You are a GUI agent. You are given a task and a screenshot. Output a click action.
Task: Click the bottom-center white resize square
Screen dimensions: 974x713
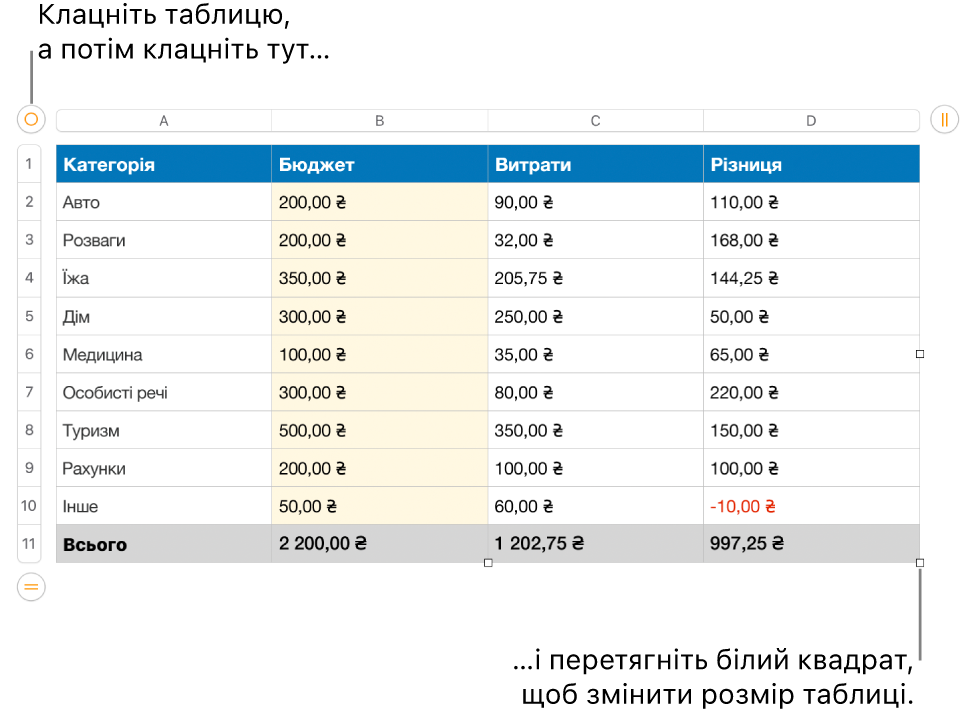[488, 563]
